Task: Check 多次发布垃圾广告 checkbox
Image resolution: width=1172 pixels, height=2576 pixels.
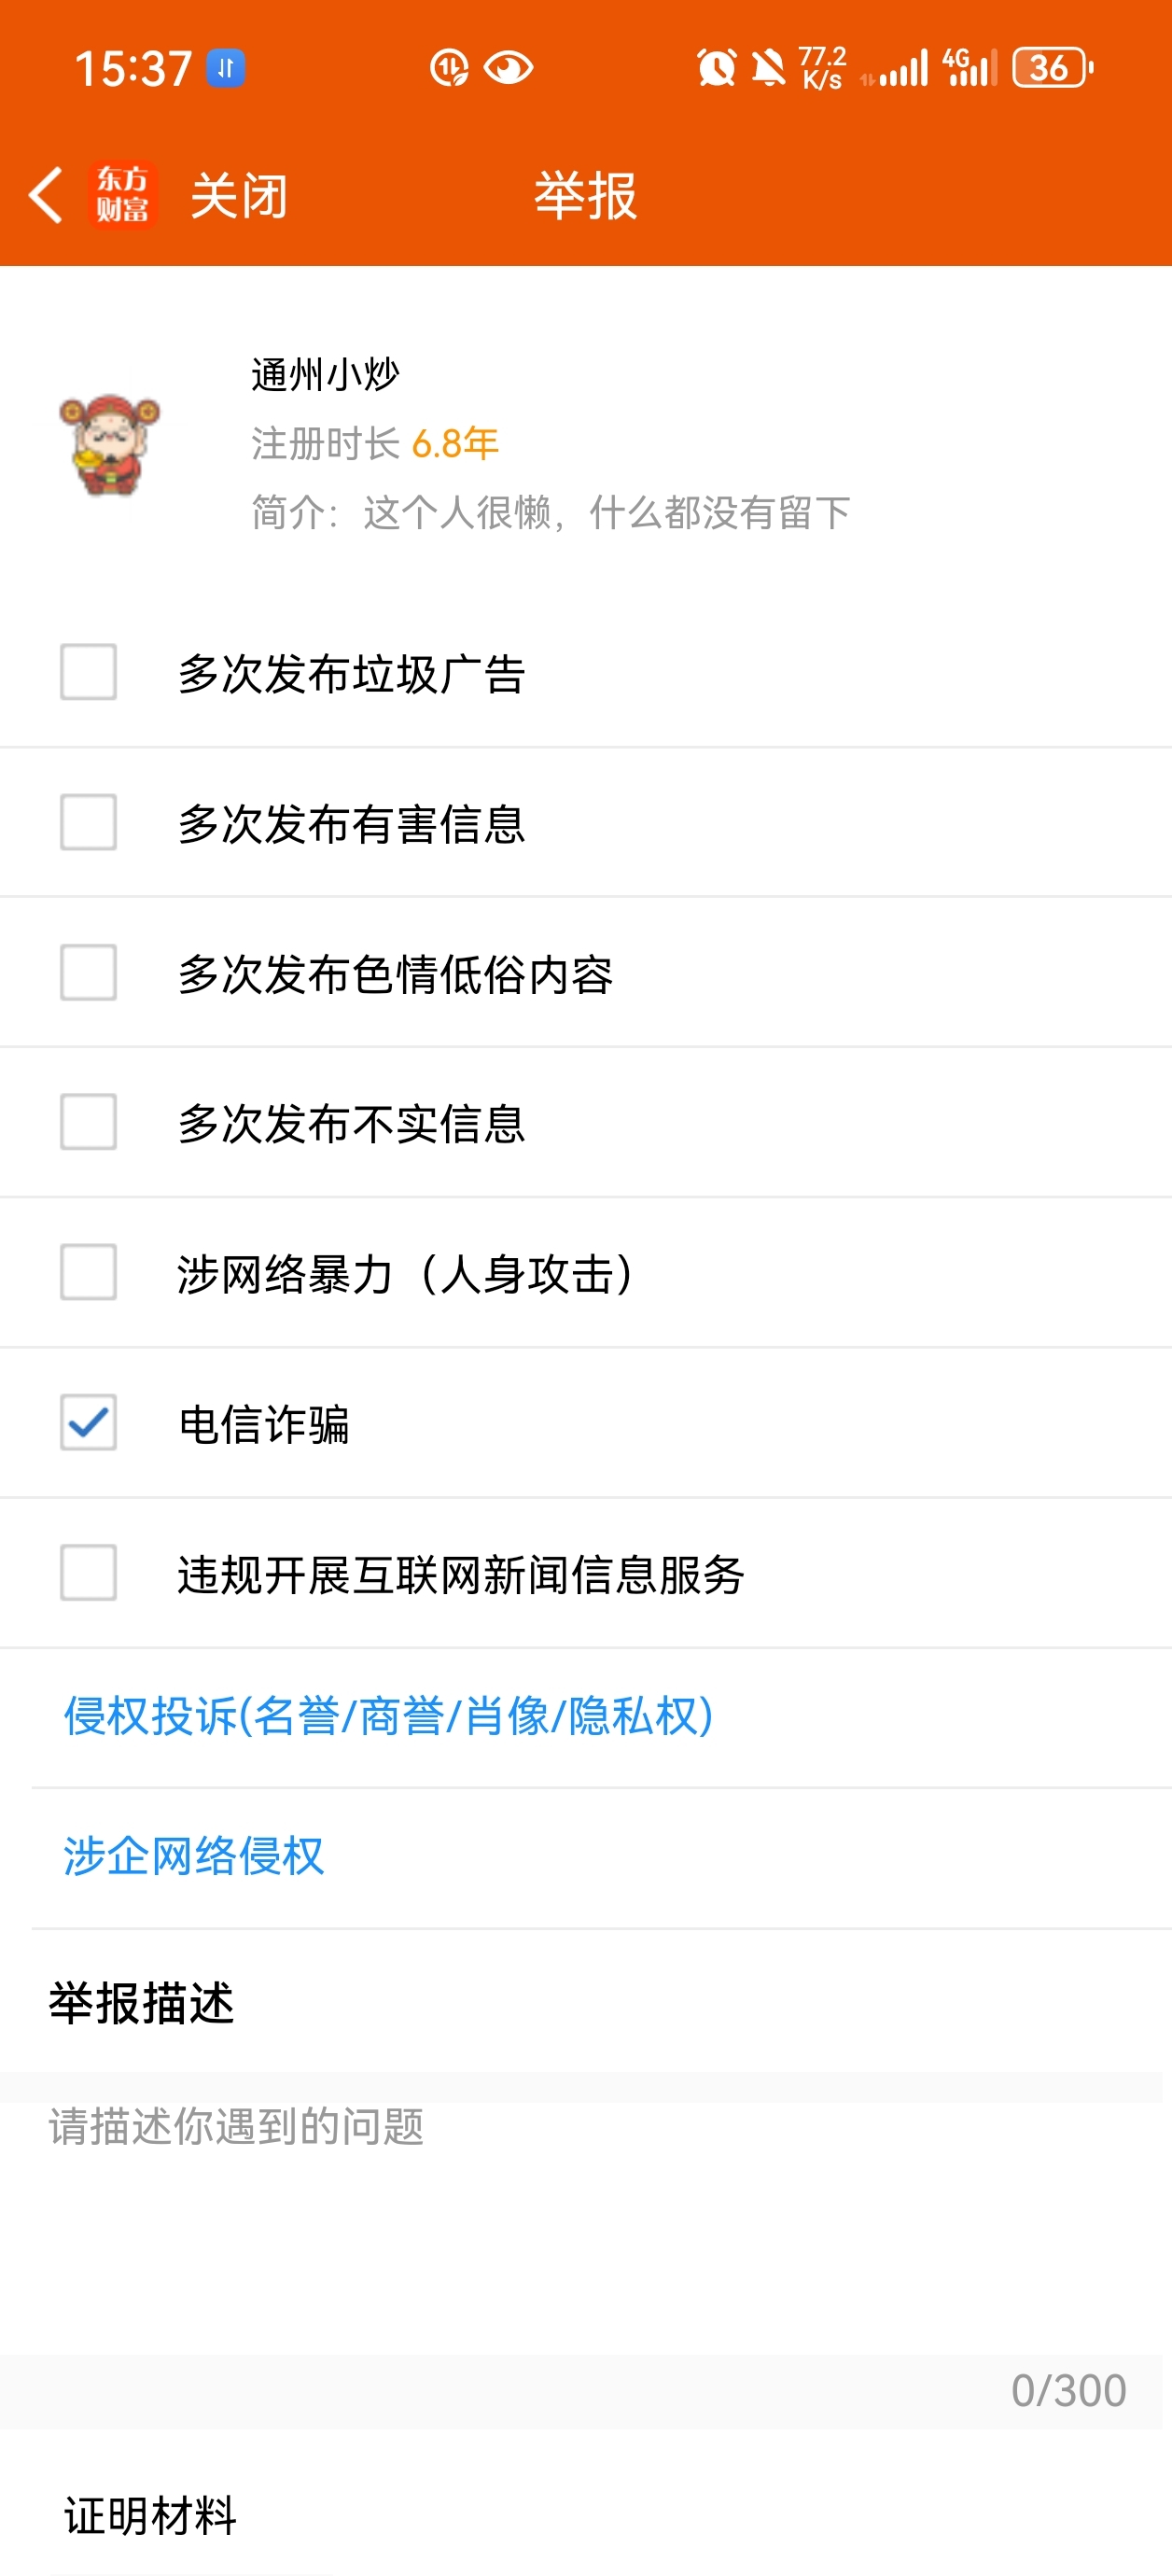Action: 88,672
